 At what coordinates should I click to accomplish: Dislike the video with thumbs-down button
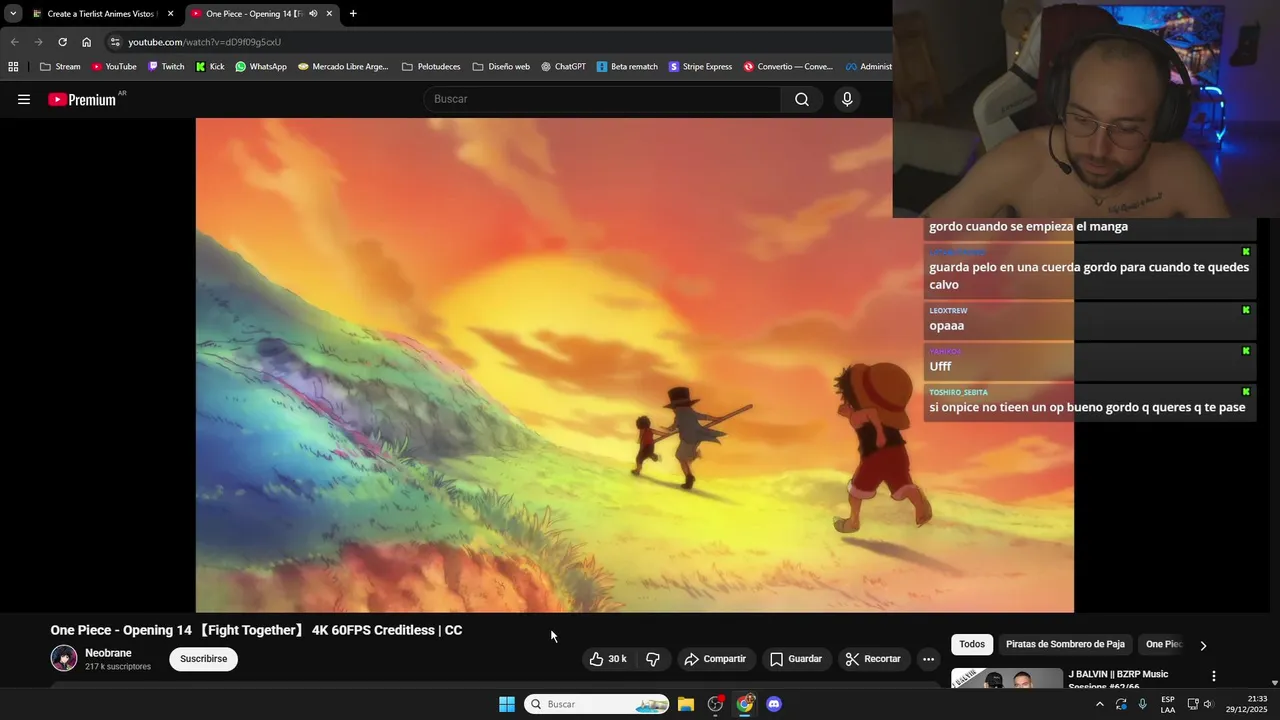click(653, 659)
